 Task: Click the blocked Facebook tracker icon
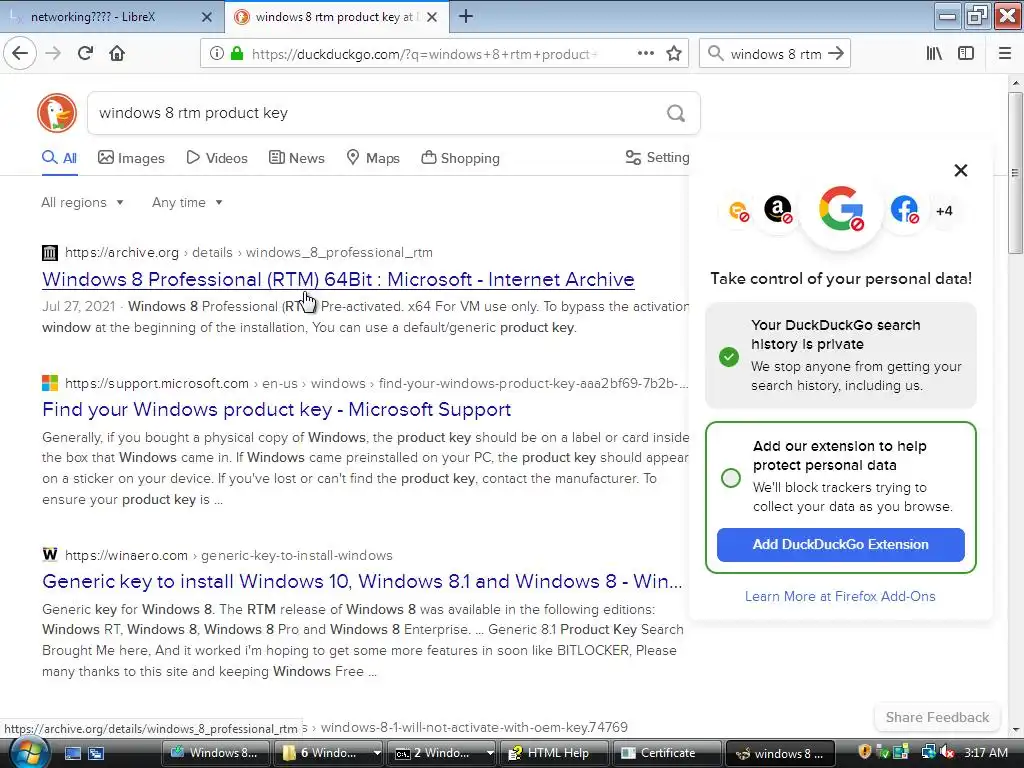tap(904, 210)
